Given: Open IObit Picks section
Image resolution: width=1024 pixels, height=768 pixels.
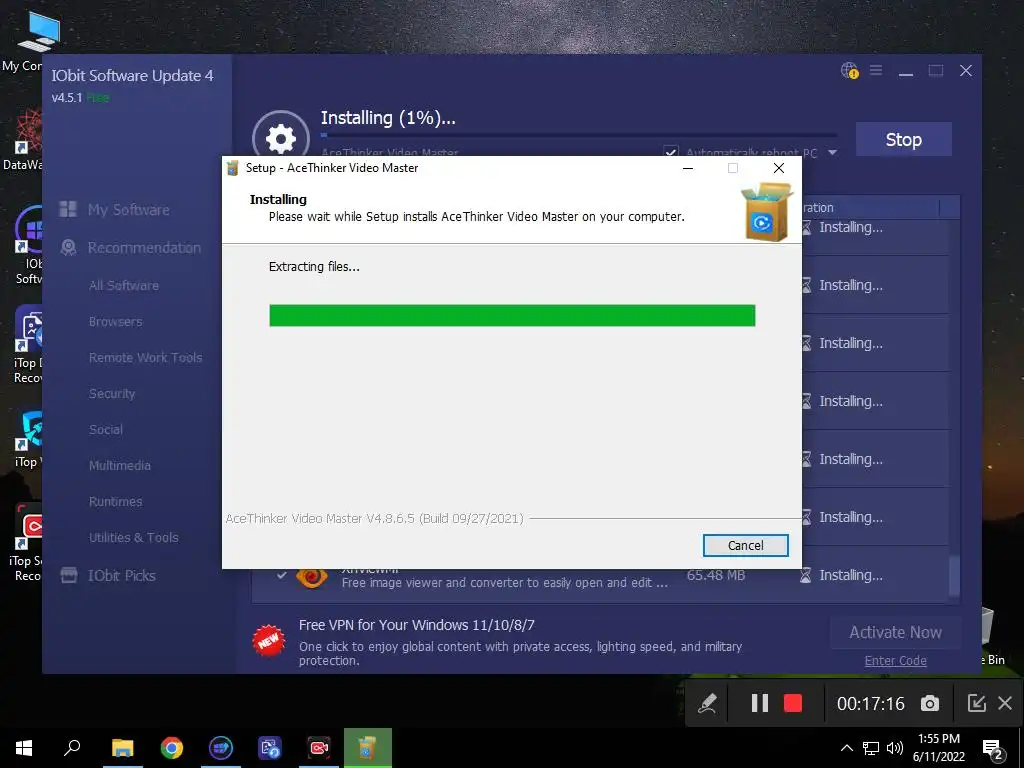Looking at the screenshot, I should coord(121,575).
